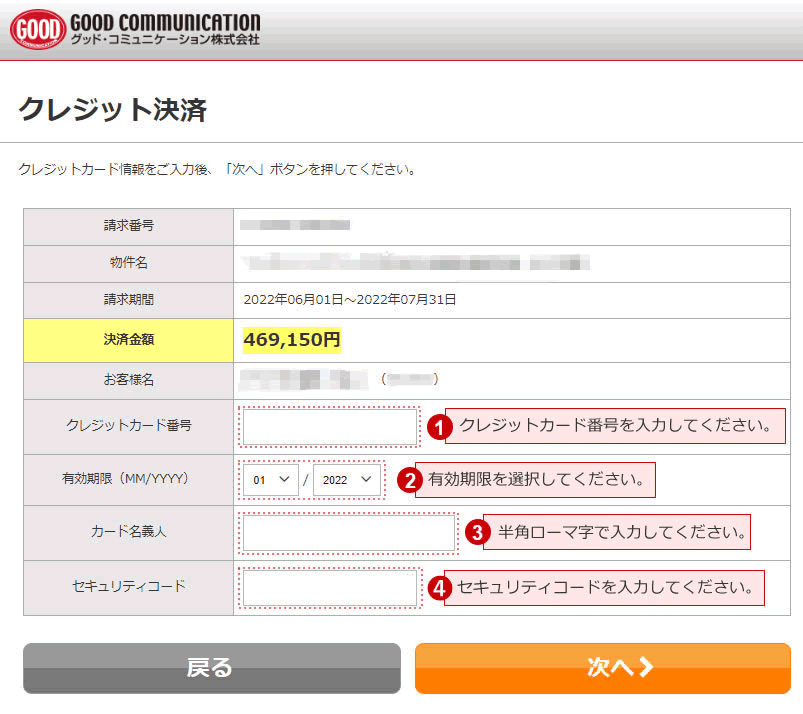This screenshot has height=714, width=803.
Task: Select the セキュリティコード input box
Action: [330, 587]
